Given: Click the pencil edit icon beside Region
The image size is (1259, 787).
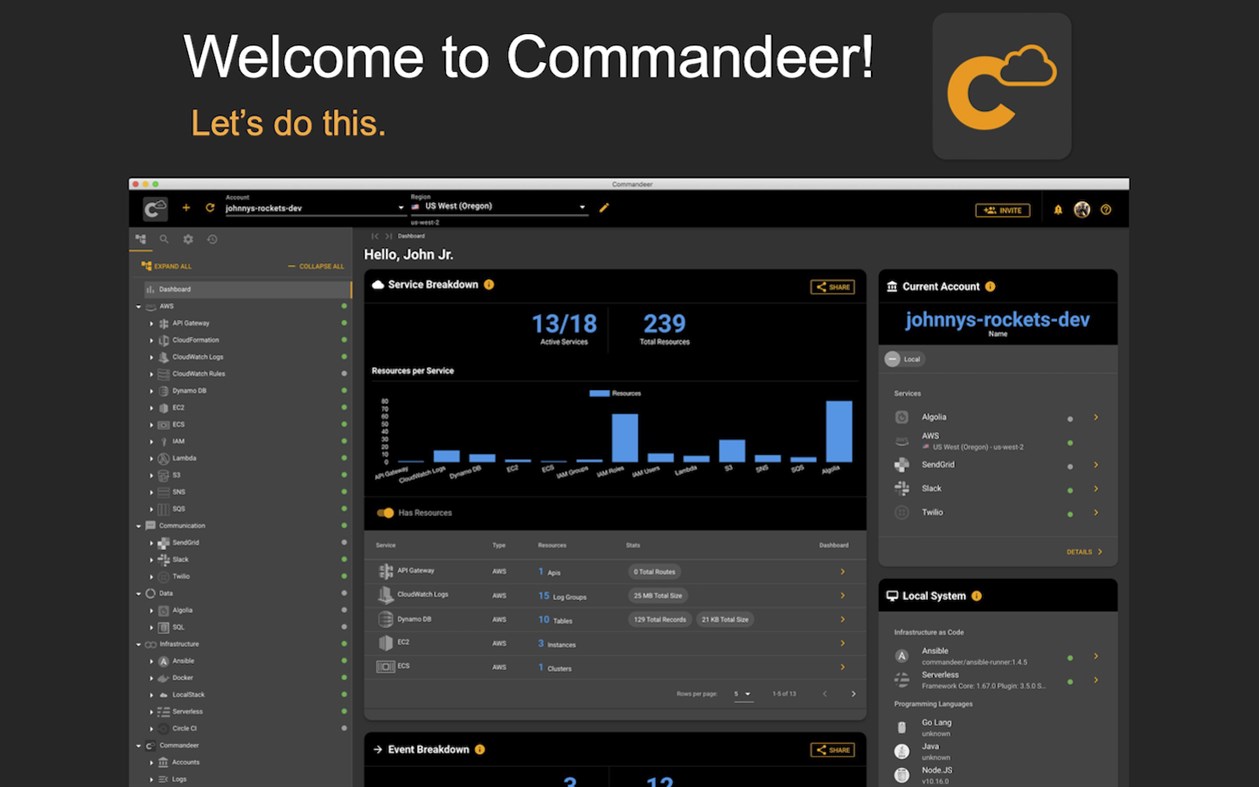Looking at the screenshot, I should click(x=604, y=208).
